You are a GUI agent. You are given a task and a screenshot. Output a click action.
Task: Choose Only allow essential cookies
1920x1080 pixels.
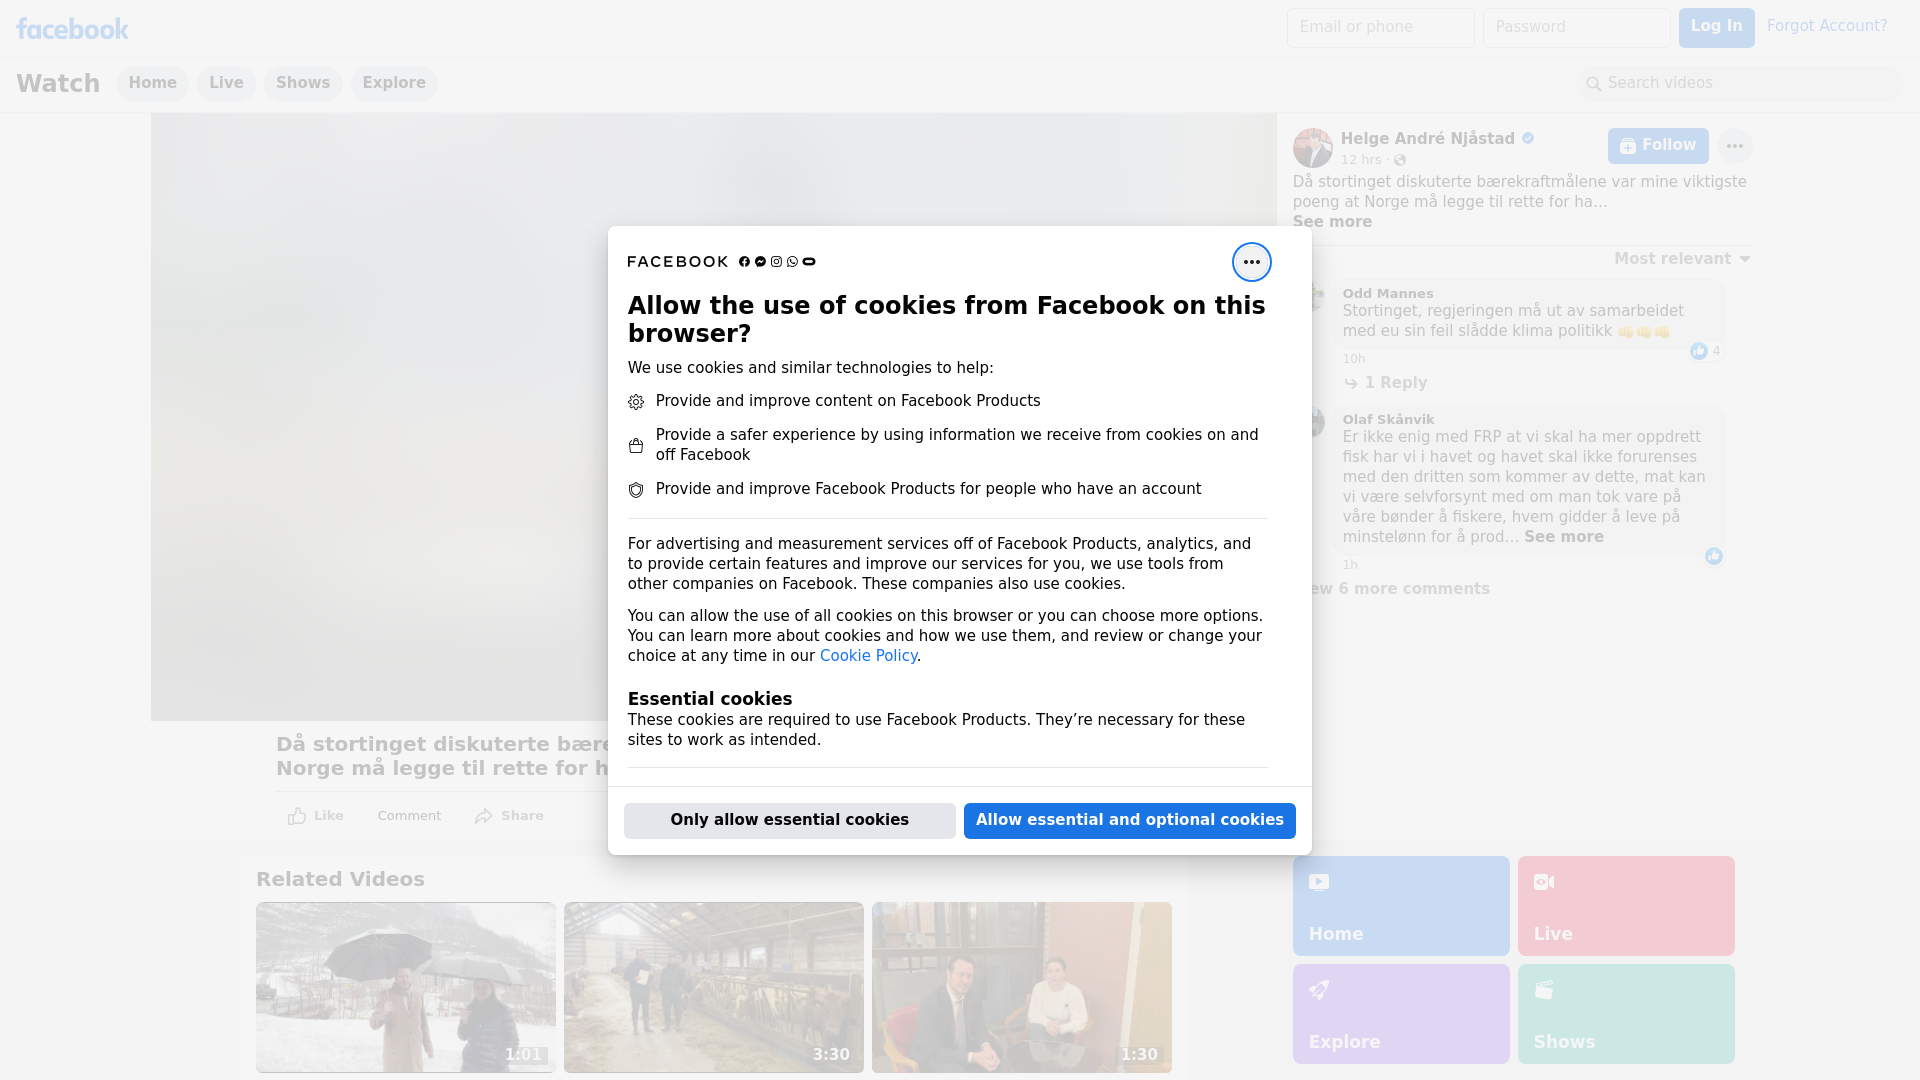tap(789, 820)
